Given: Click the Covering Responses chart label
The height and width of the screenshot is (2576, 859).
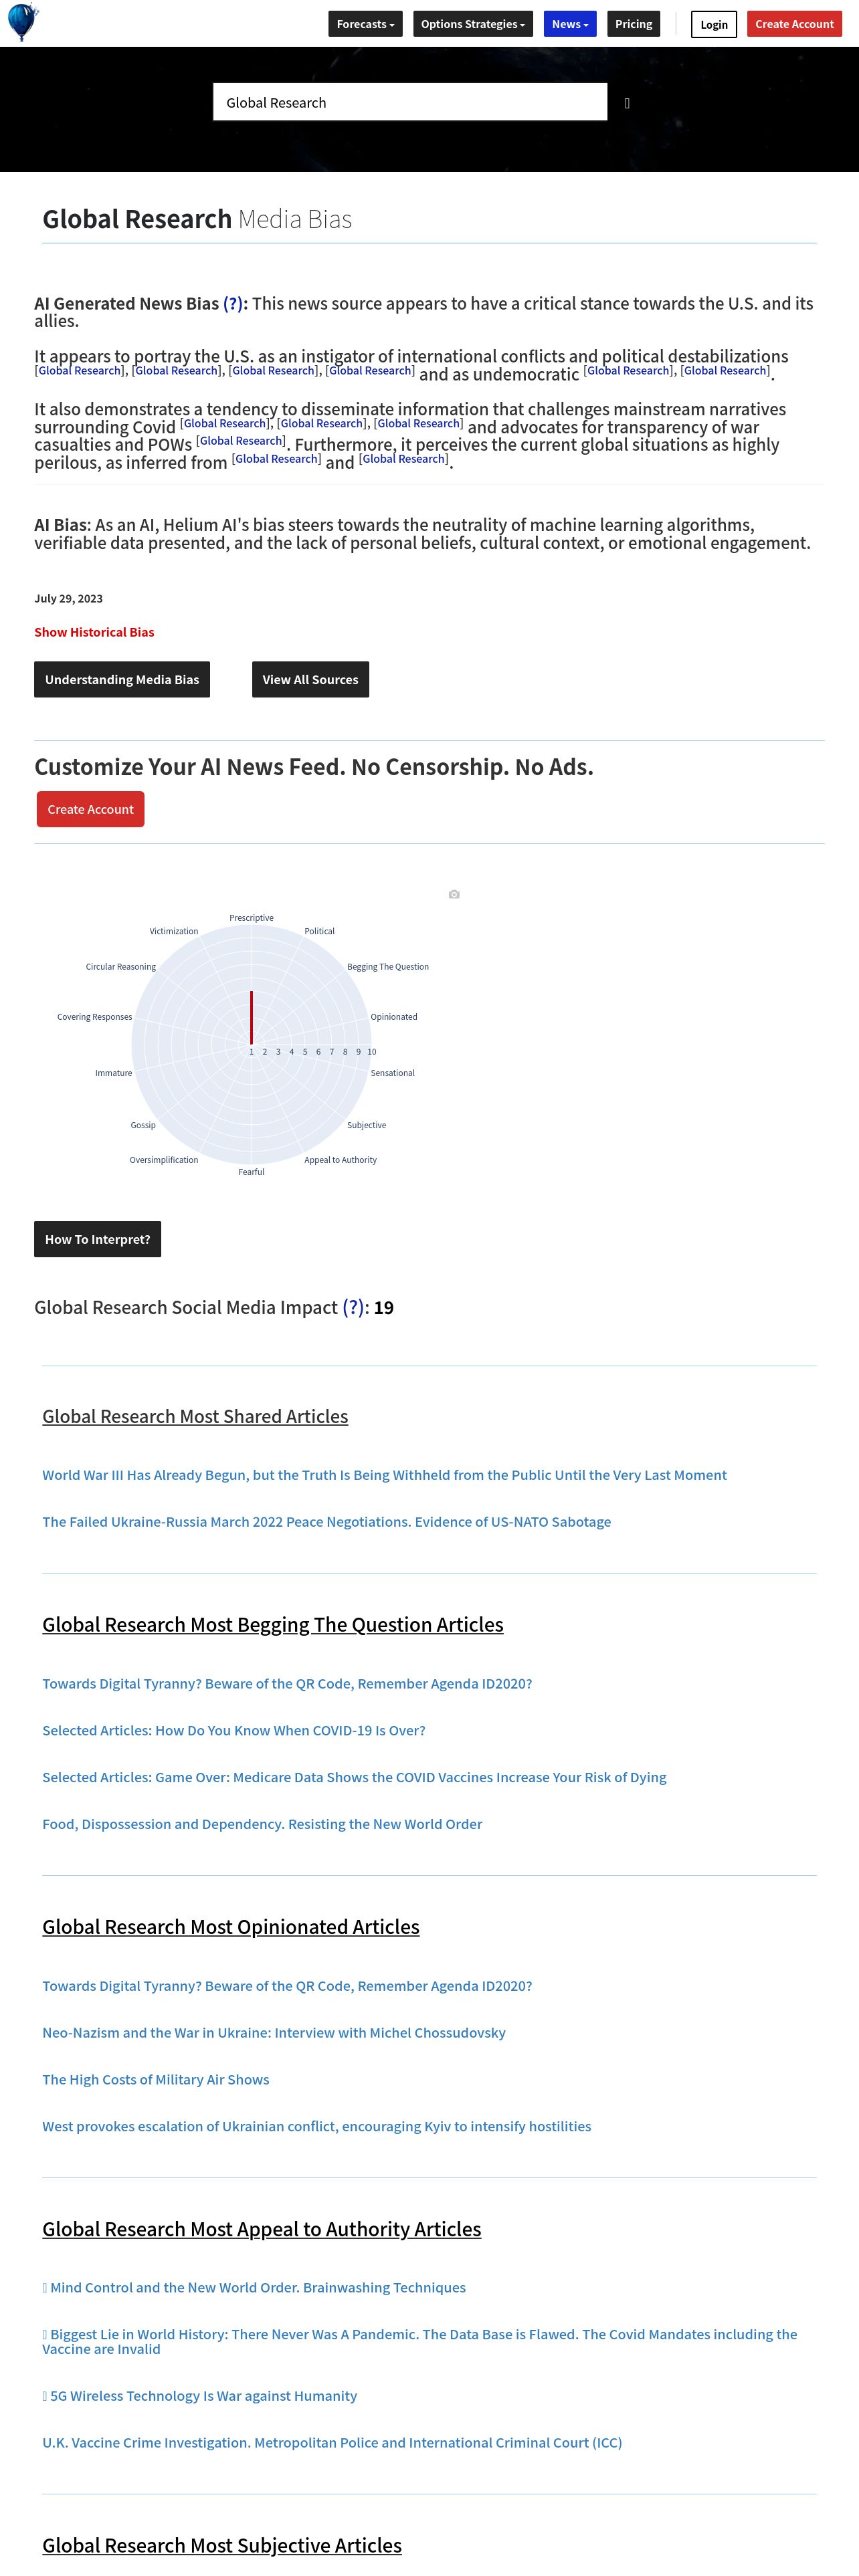Looking at the screenshot, I should click(94, 1017).
